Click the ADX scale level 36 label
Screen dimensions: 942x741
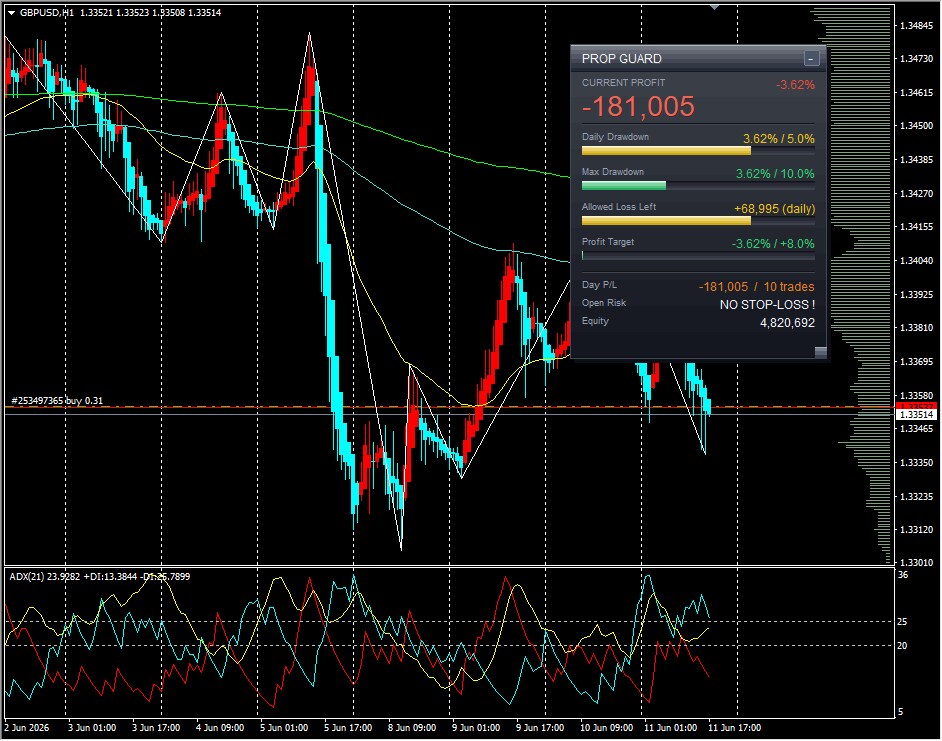tap(902, 575)
